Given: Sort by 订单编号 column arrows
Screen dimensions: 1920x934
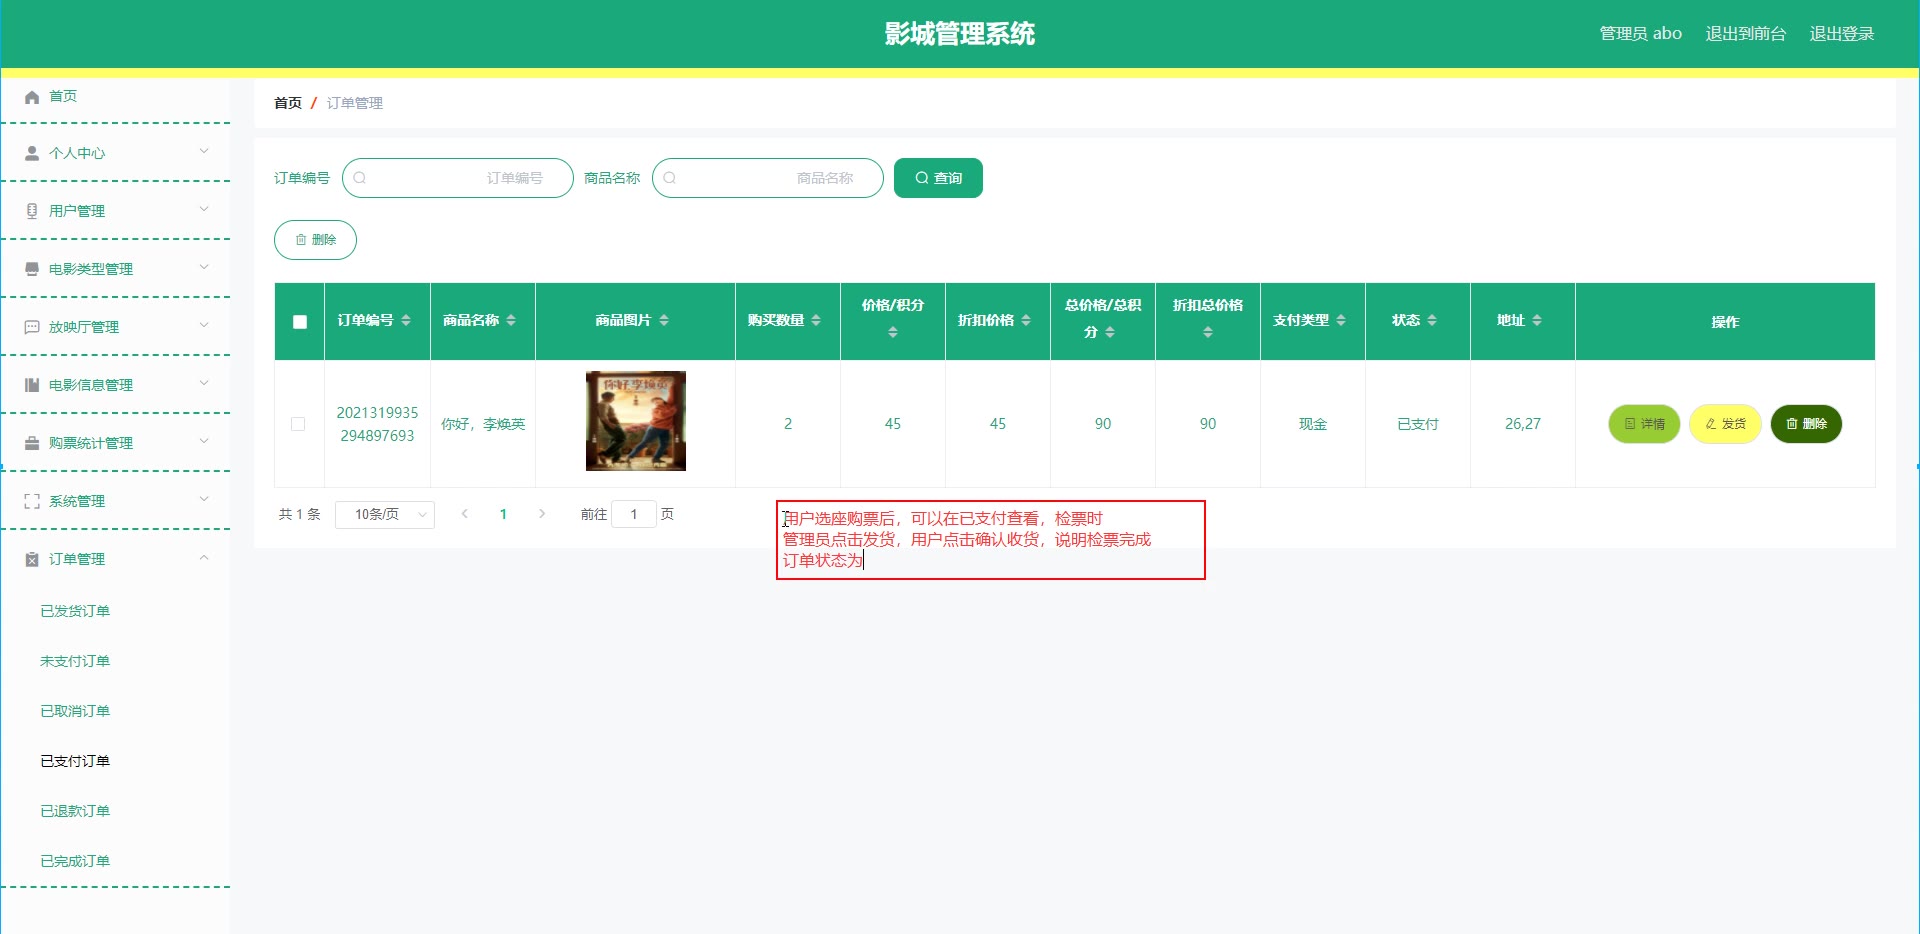Looking at the screenshot, I should [x=406, y=320].
